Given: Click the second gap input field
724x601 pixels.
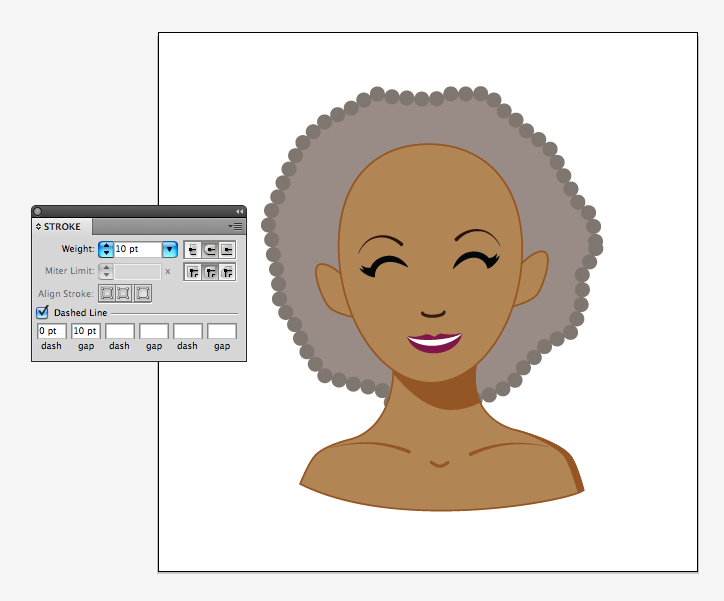Looking at the screenshot, I should 154,331.
